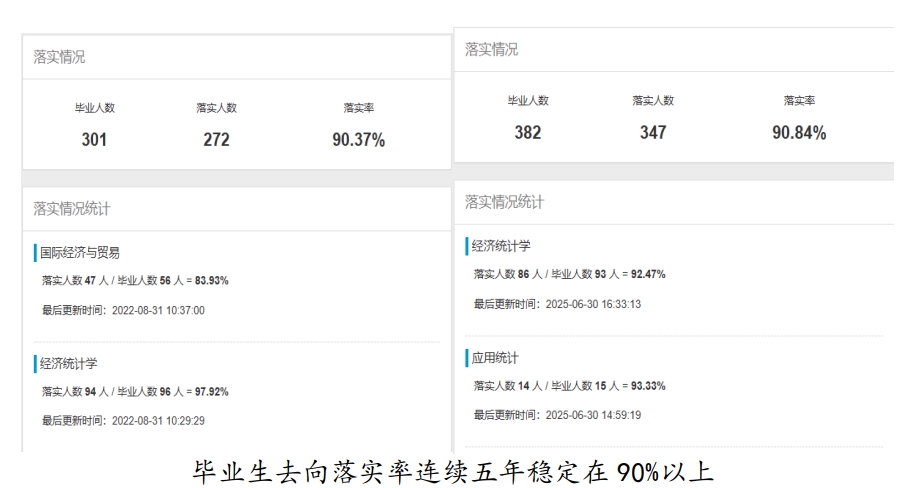
Task: Select the 92.47% placement statistic line
Action: click(x=569, y=274)
